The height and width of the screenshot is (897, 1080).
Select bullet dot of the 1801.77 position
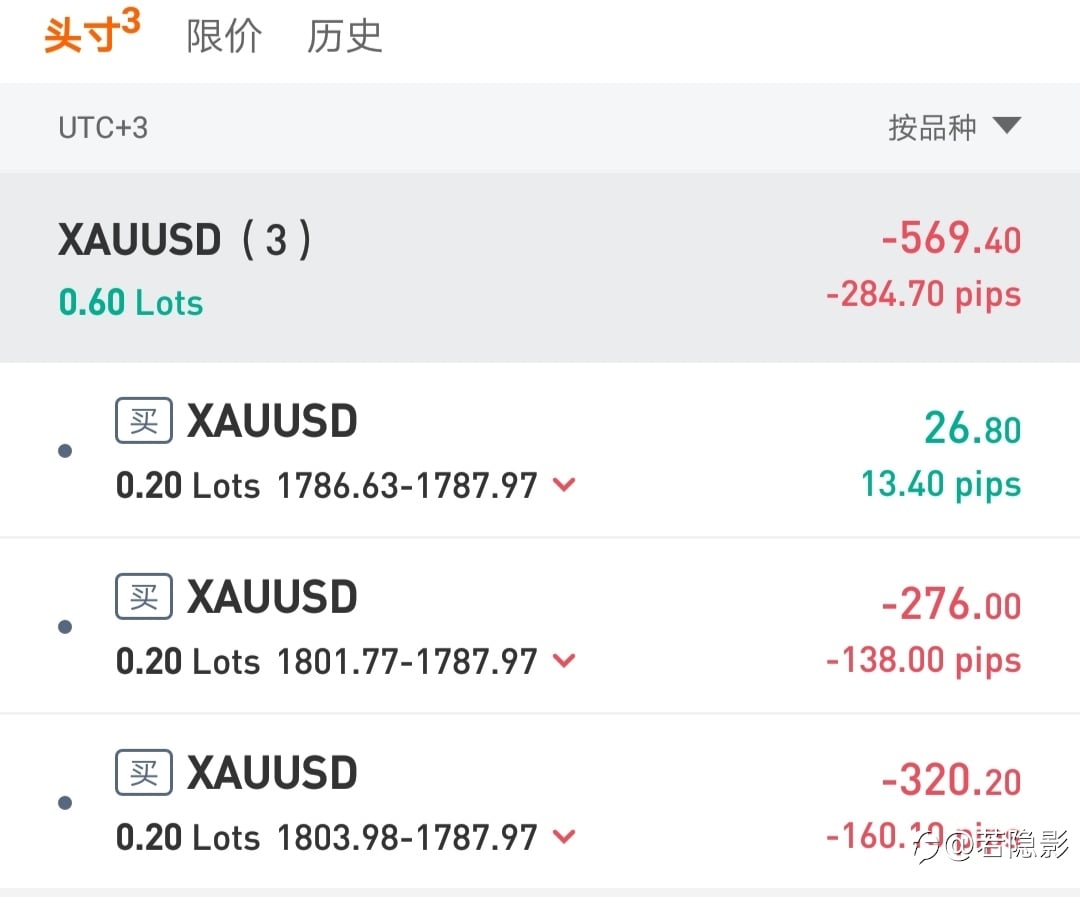65,626
